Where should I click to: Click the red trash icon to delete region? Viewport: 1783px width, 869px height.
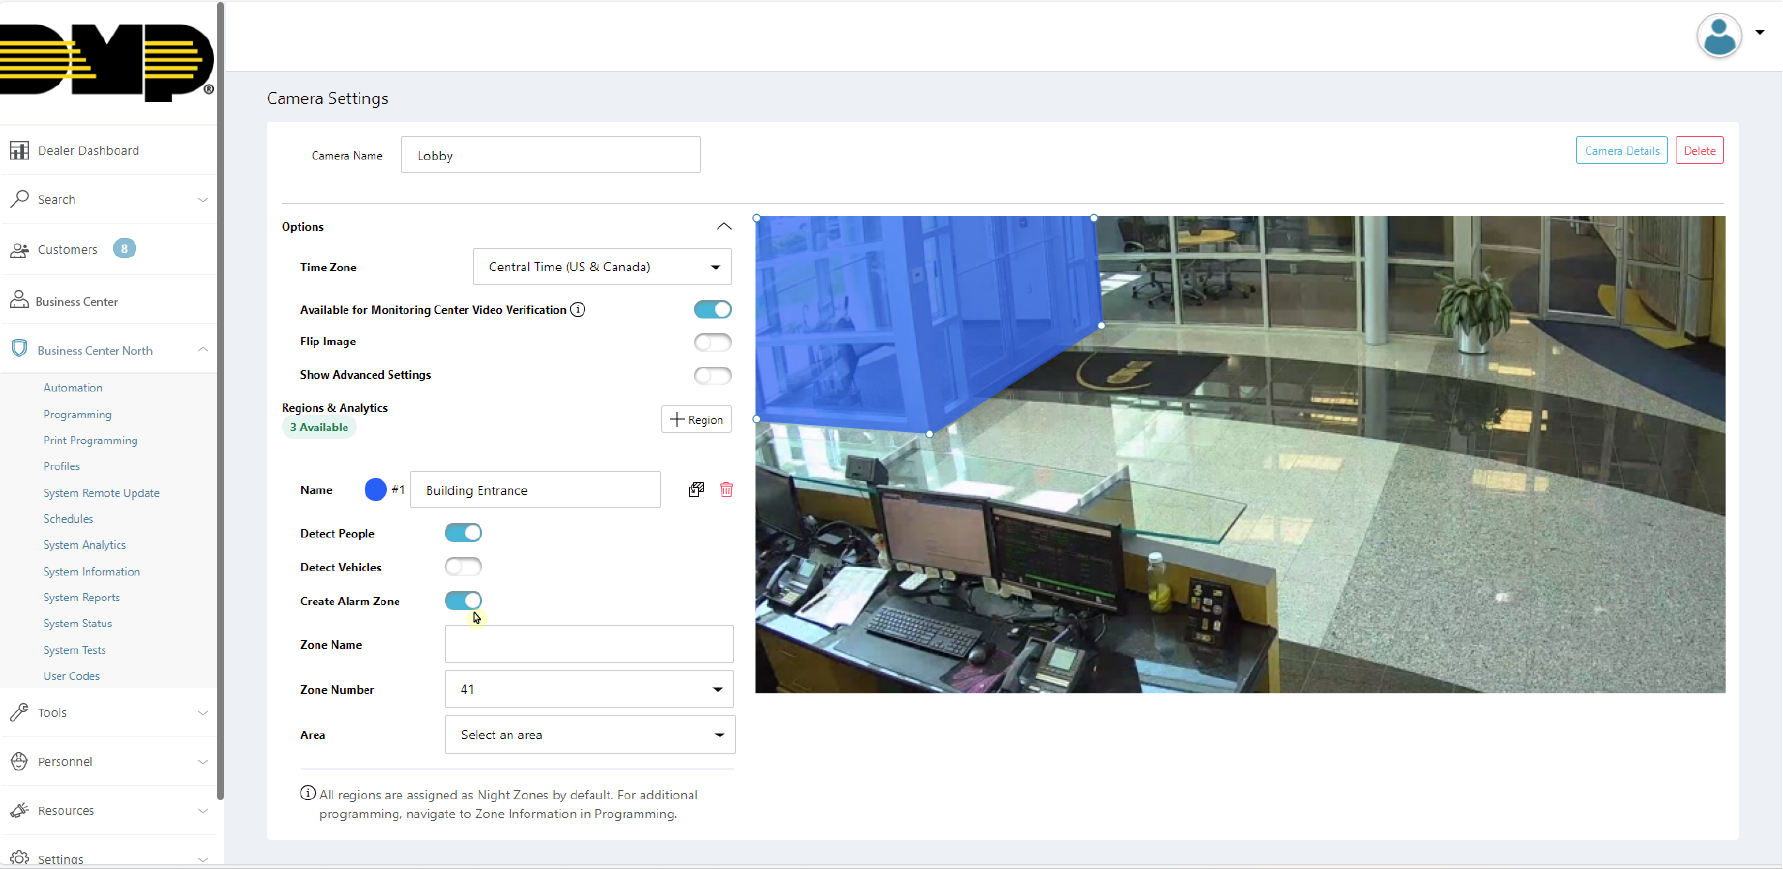726,490
